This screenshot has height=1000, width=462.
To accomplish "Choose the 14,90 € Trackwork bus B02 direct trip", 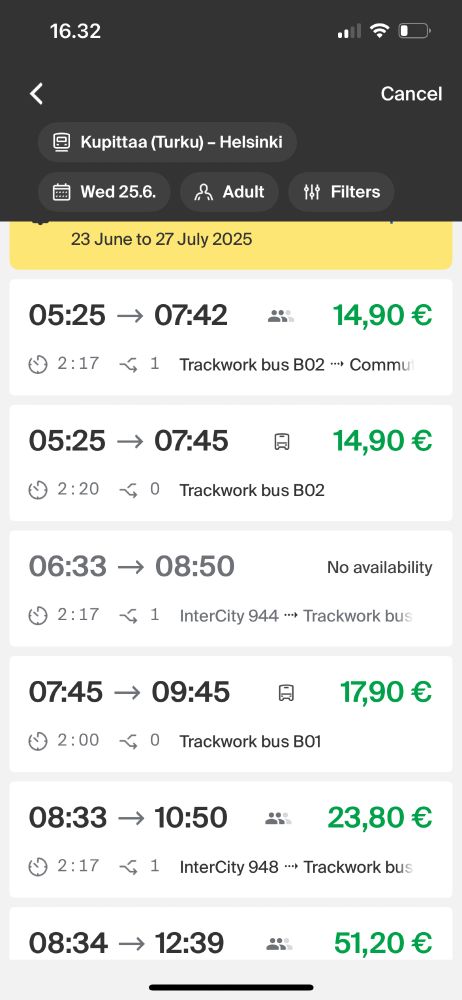I will coord(231,462).
